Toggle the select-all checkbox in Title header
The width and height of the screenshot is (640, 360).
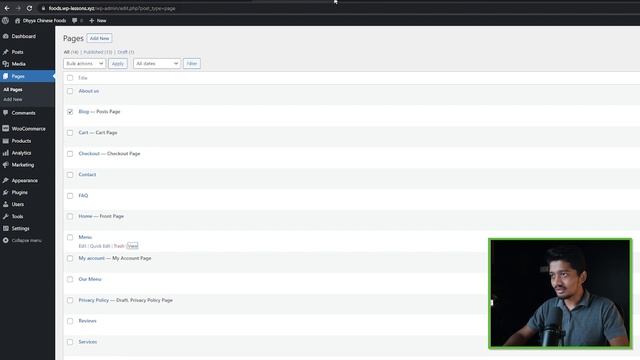tap(70, 78)
